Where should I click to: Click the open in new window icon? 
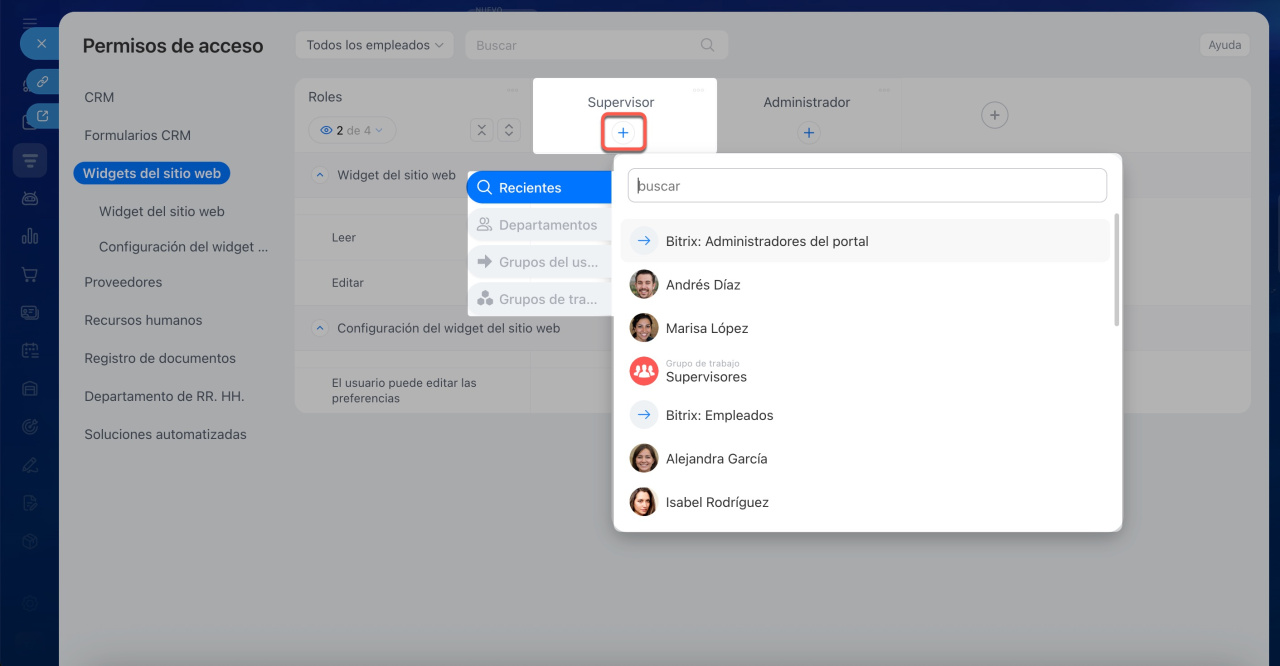pyautogui.click(x=42, y=116)
